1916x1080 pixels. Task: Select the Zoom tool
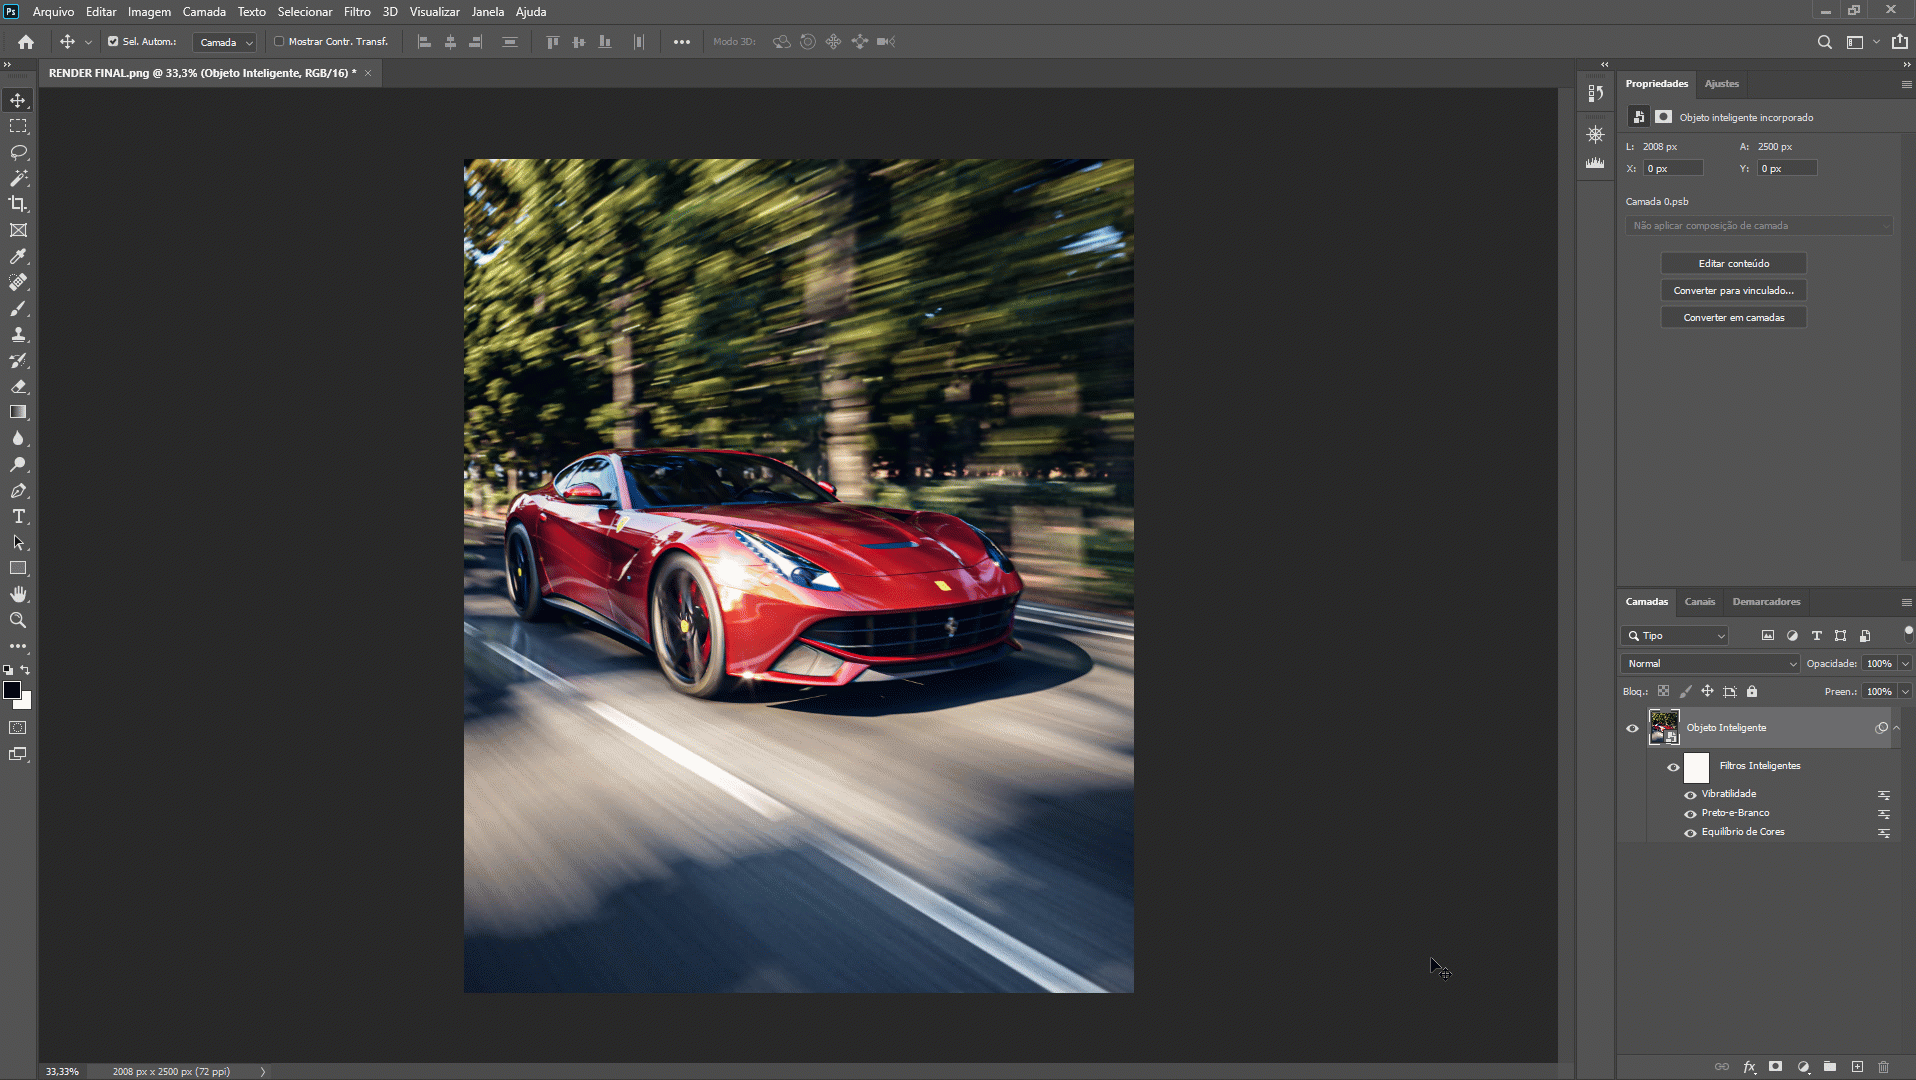click(x=18, y=620)
